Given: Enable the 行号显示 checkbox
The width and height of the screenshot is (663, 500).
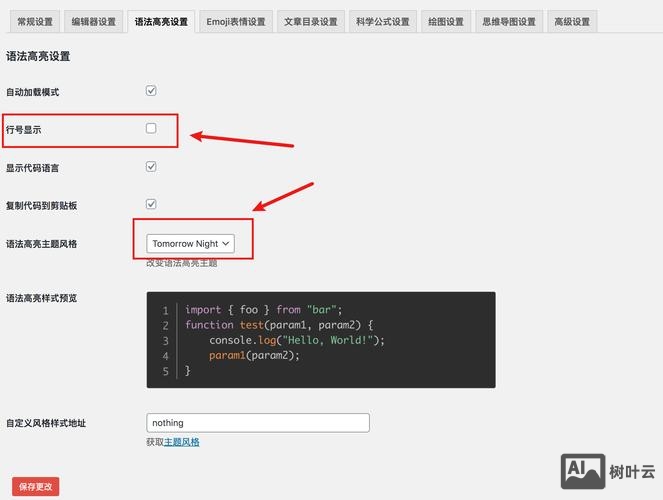Looking at the screenshot, I should click(x=151, y=128).
